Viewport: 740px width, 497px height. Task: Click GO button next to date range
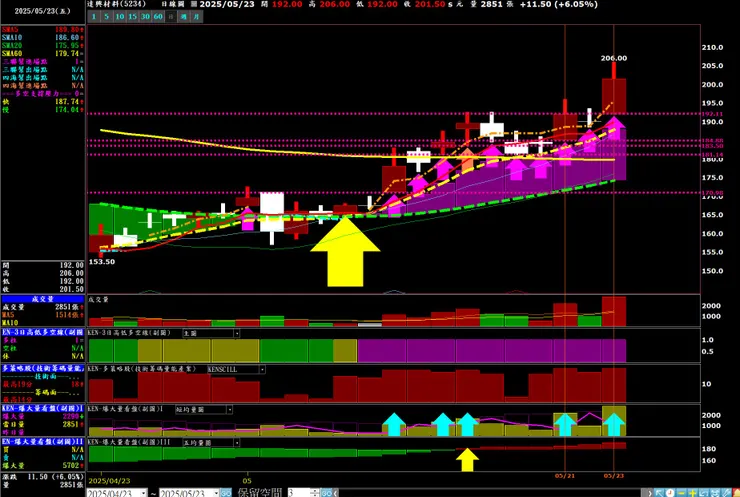pyautogui.click(x=226, y=493)
